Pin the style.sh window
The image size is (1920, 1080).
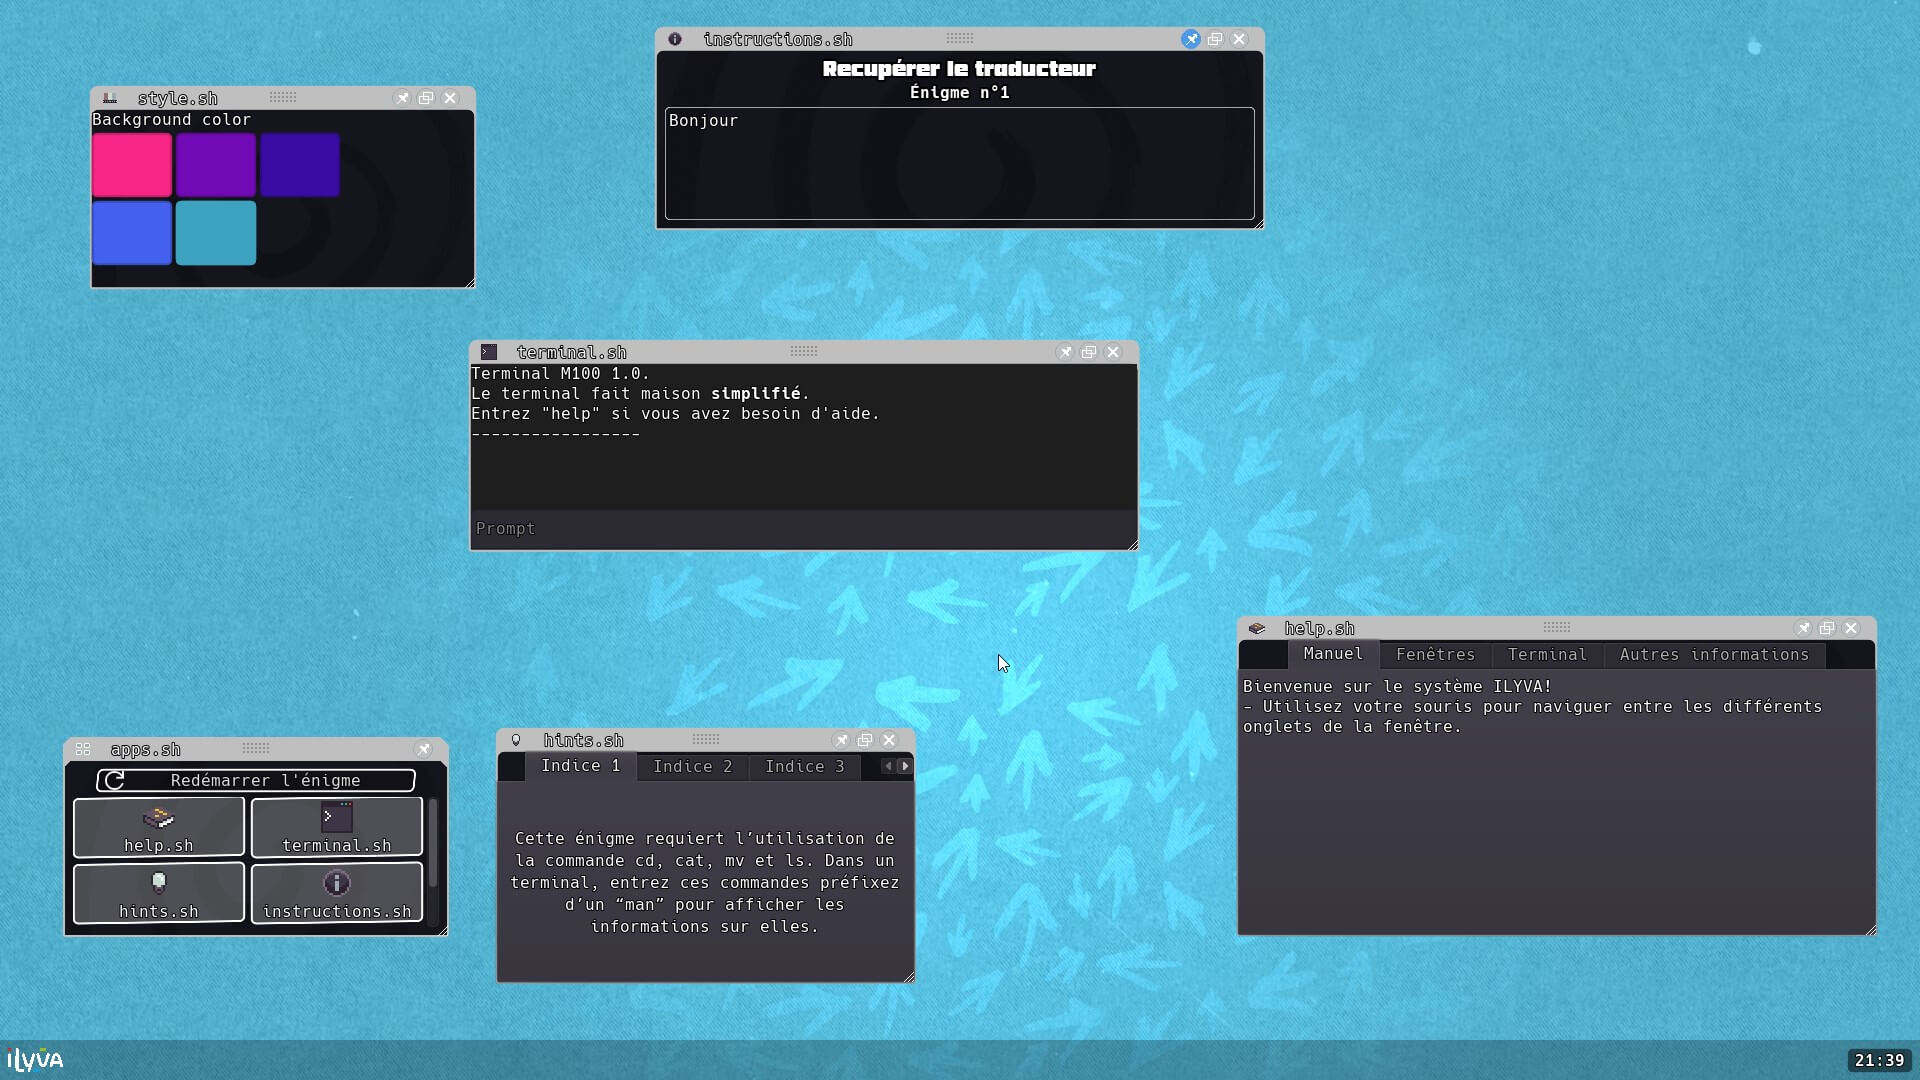click(402, 98)
